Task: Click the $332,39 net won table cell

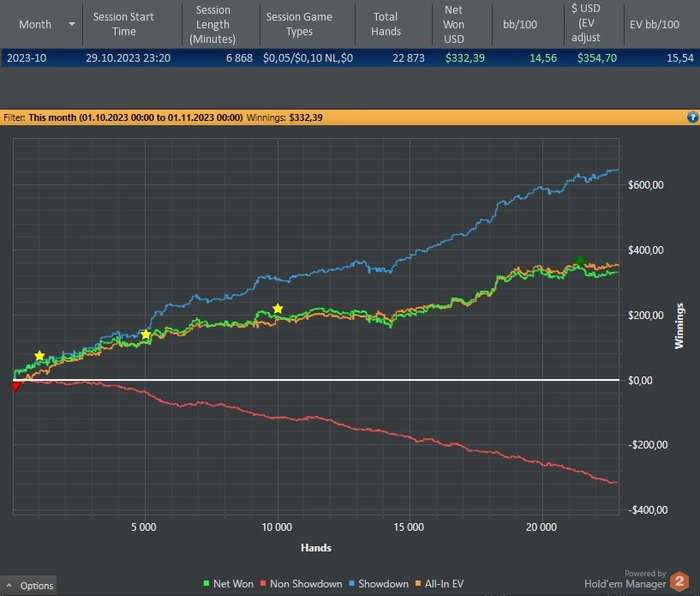Action: click(x=465, y=58)
